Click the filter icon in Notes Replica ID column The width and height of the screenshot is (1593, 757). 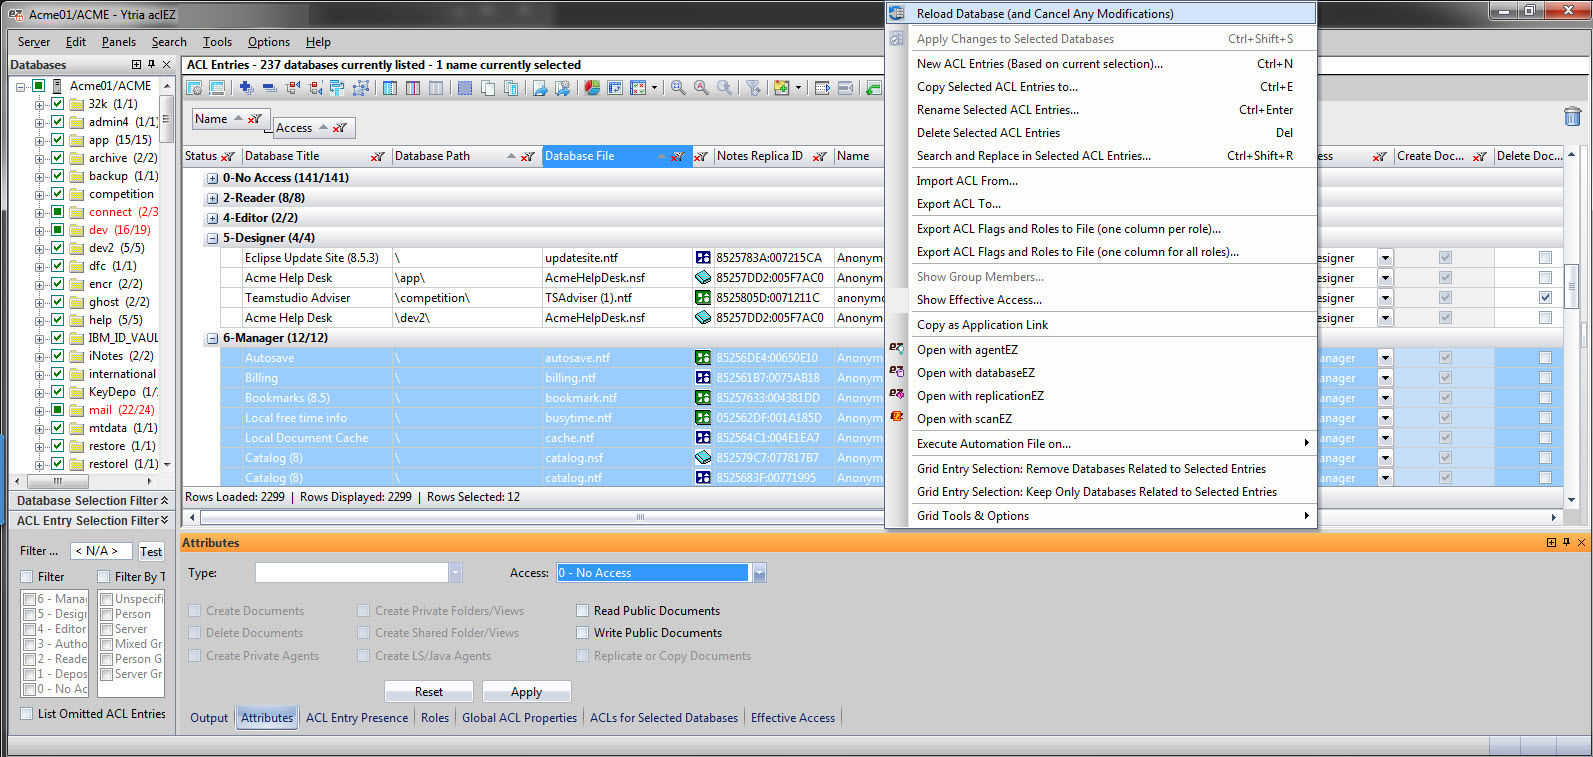pyautogui.click(x=819, y=157)
